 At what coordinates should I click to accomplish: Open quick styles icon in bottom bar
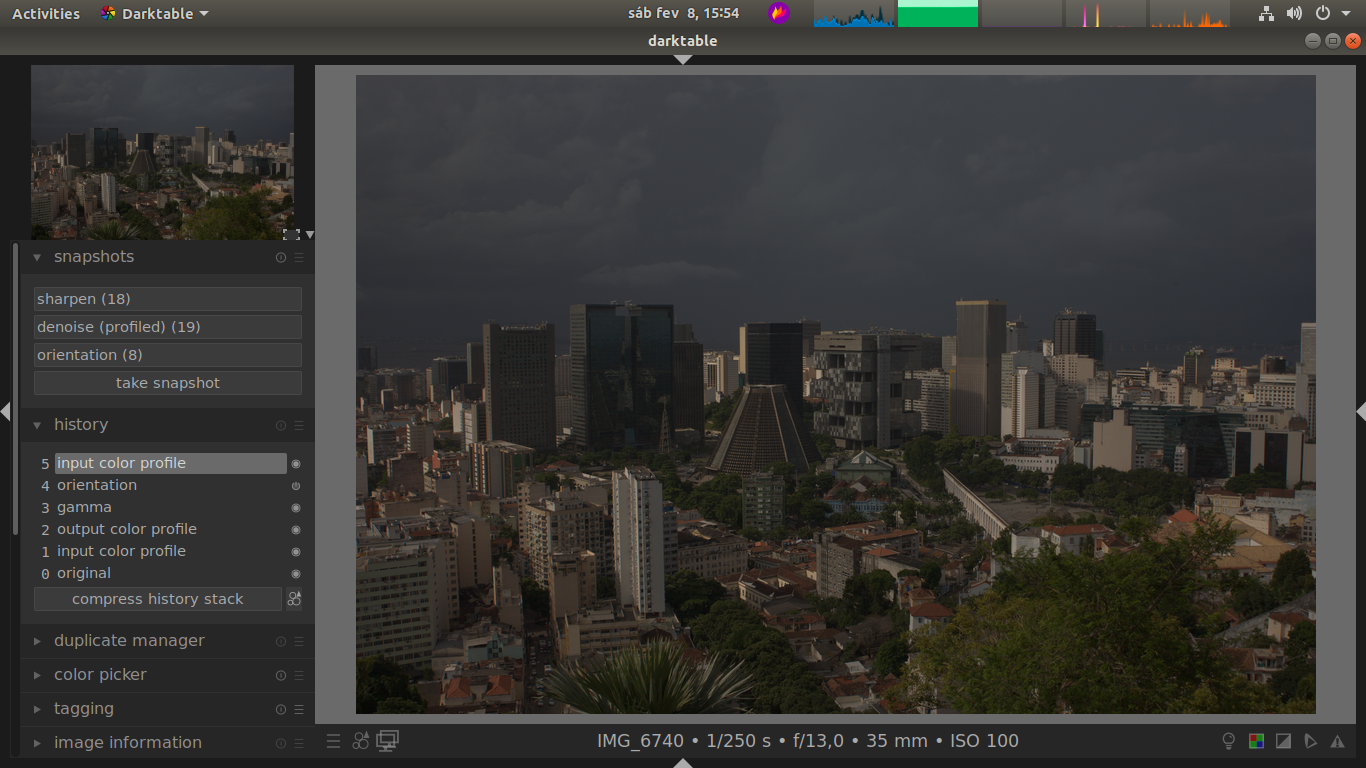click(361, 741)
